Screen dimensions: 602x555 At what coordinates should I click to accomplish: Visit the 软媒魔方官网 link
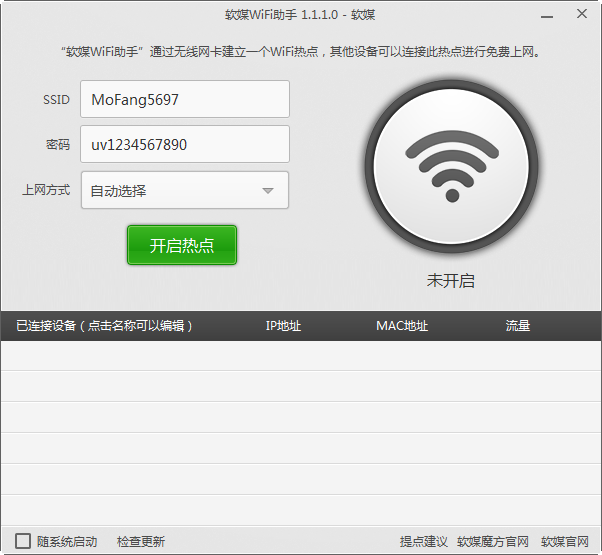pyautogui.click(x=493, y=542)
